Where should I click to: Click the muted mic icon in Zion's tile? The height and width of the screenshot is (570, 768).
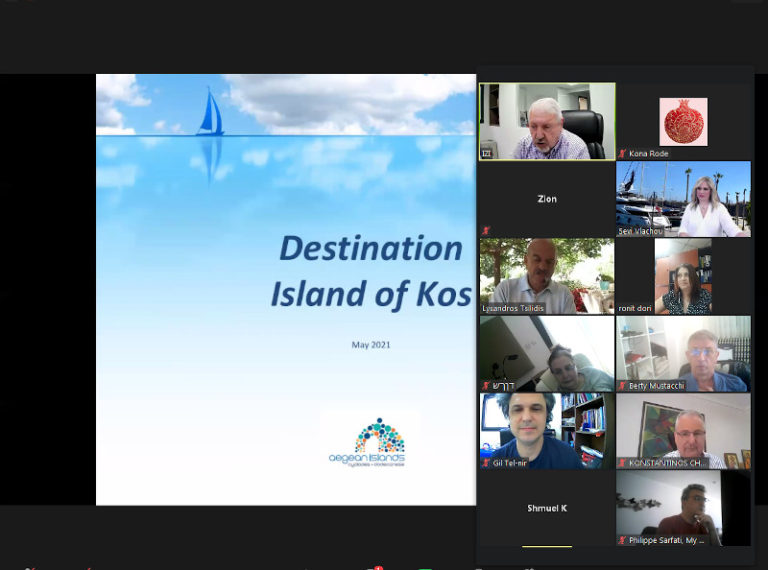[486, 231]
